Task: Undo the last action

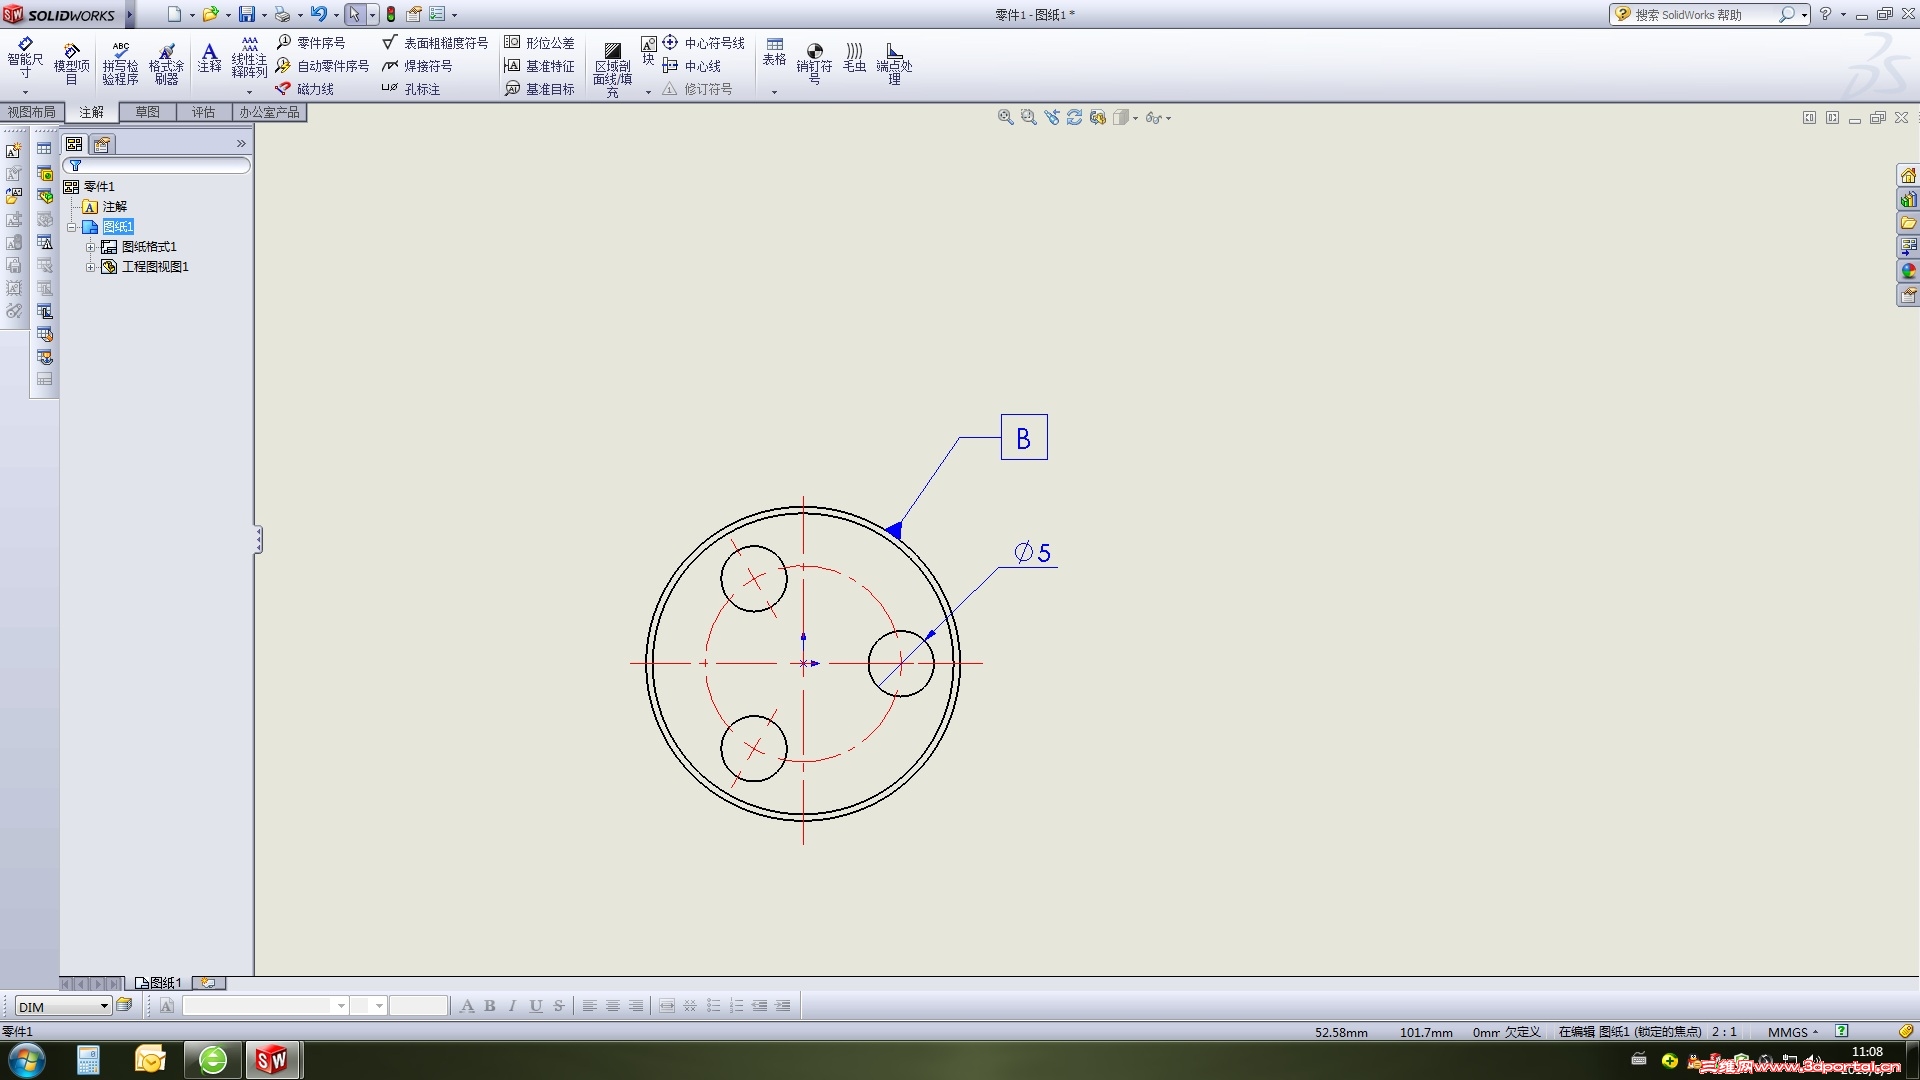Action: (x=318, y=14)
